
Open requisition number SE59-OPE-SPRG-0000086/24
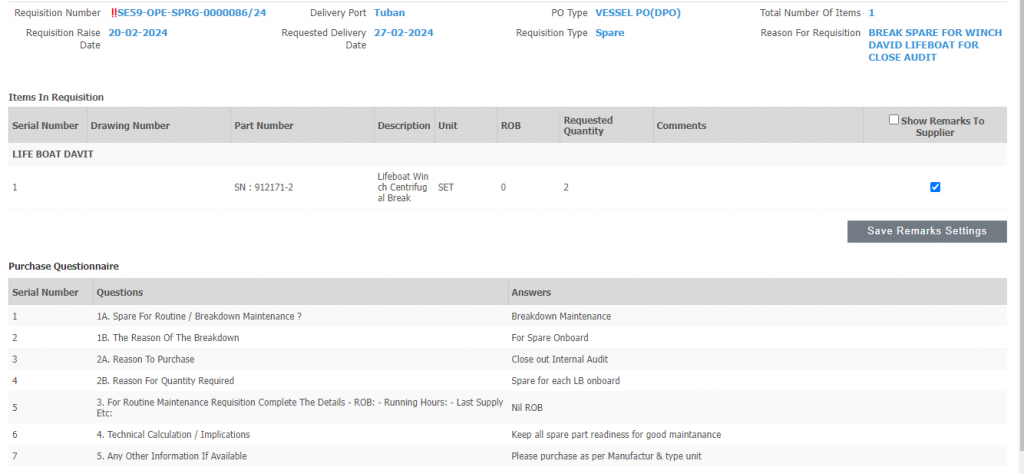[x=192, y=13]
